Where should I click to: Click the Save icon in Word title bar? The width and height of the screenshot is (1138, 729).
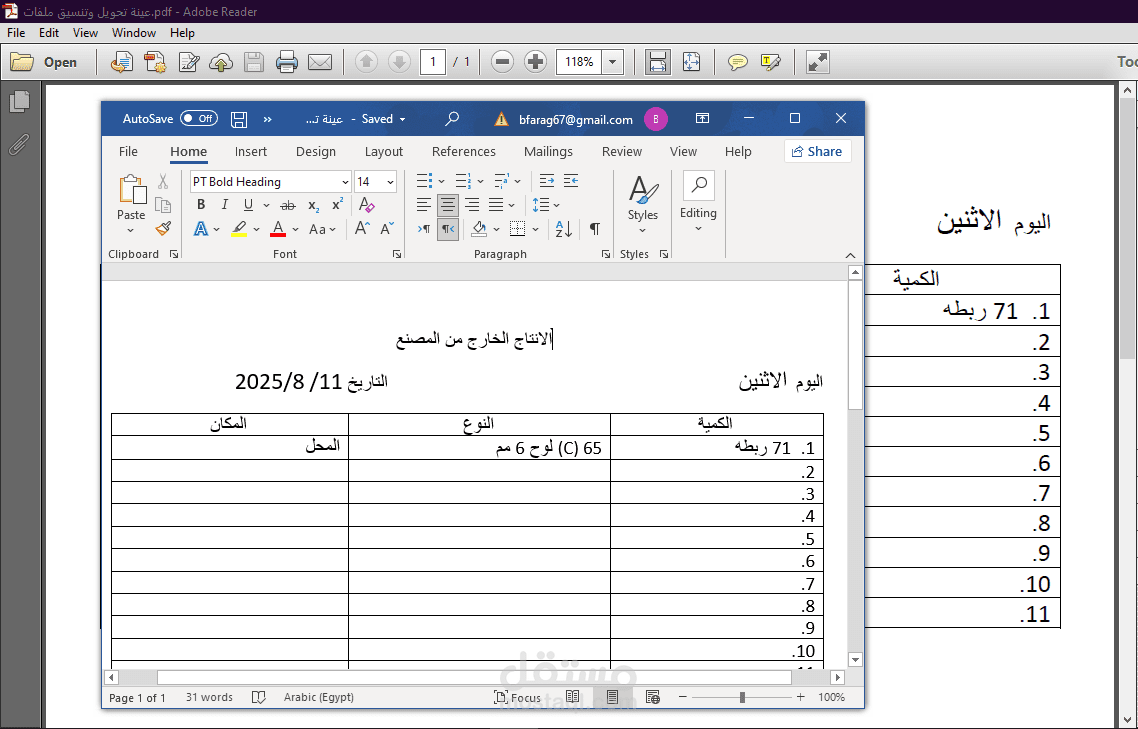[x=239, y=119]
